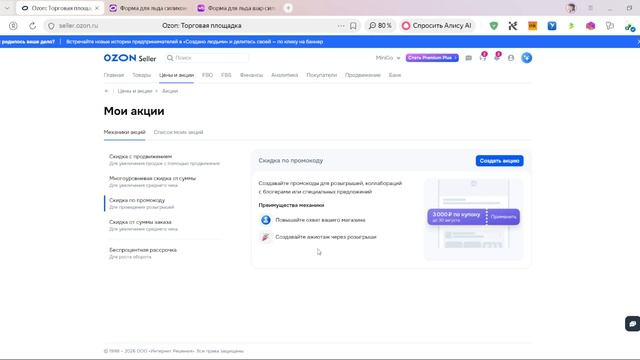640x360 pixels.
Task: Click the site security shield icon in address bar
Action: (x=51, y=26)
